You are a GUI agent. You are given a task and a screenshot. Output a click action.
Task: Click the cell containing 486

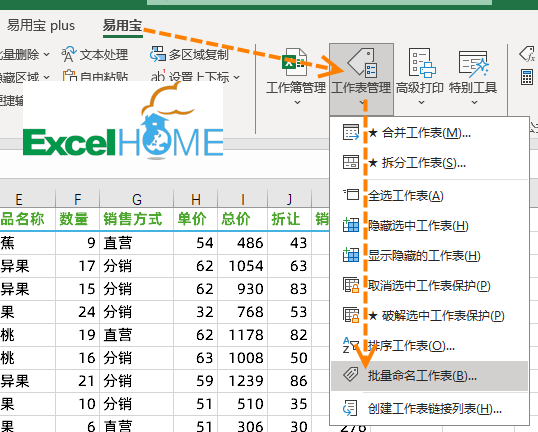click(x=243, y=243)
